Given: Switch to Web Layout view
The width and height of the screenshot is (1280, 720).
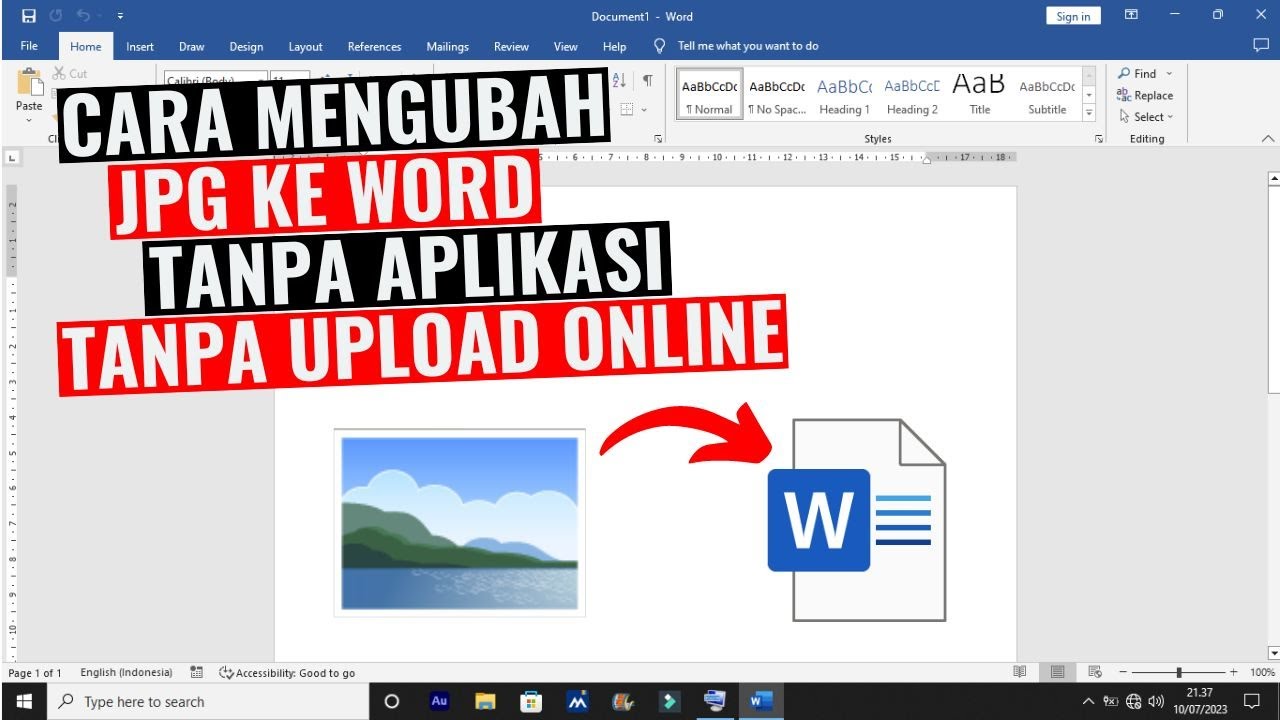Looking at the screenshot, I should pyautogui.click(x=1095, y=673).
